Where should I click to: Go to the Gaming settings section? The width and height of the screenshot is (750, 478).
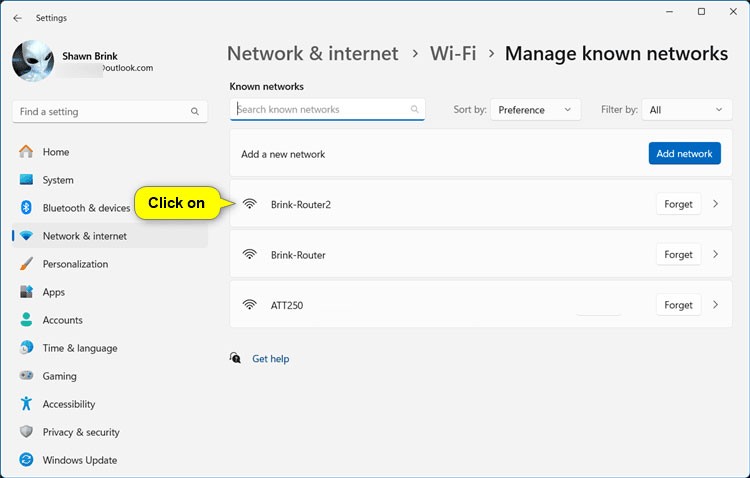click(59, 376)
